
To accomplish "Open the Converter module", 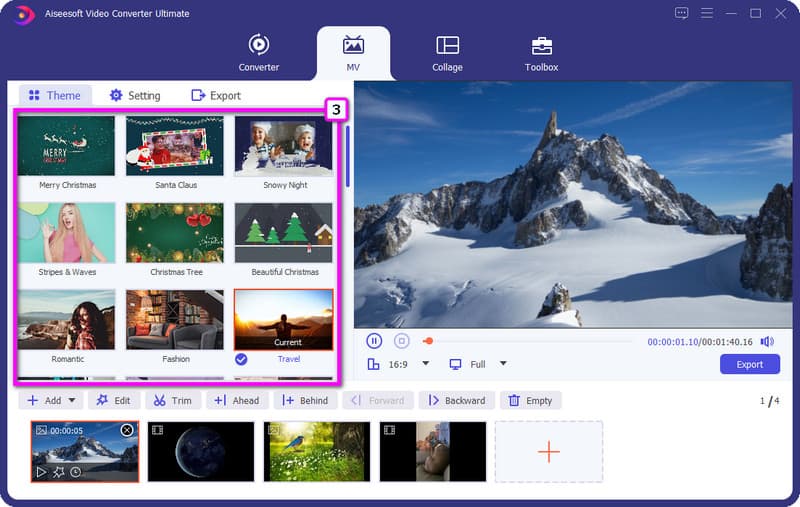I will [259, 53].
